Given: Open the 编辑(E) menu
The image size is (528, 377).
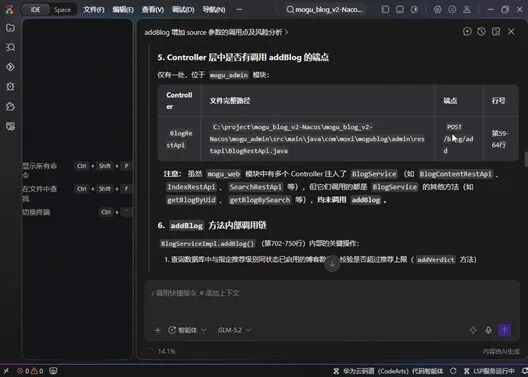Looking at the screenshot, I should [x=123, y=10].
